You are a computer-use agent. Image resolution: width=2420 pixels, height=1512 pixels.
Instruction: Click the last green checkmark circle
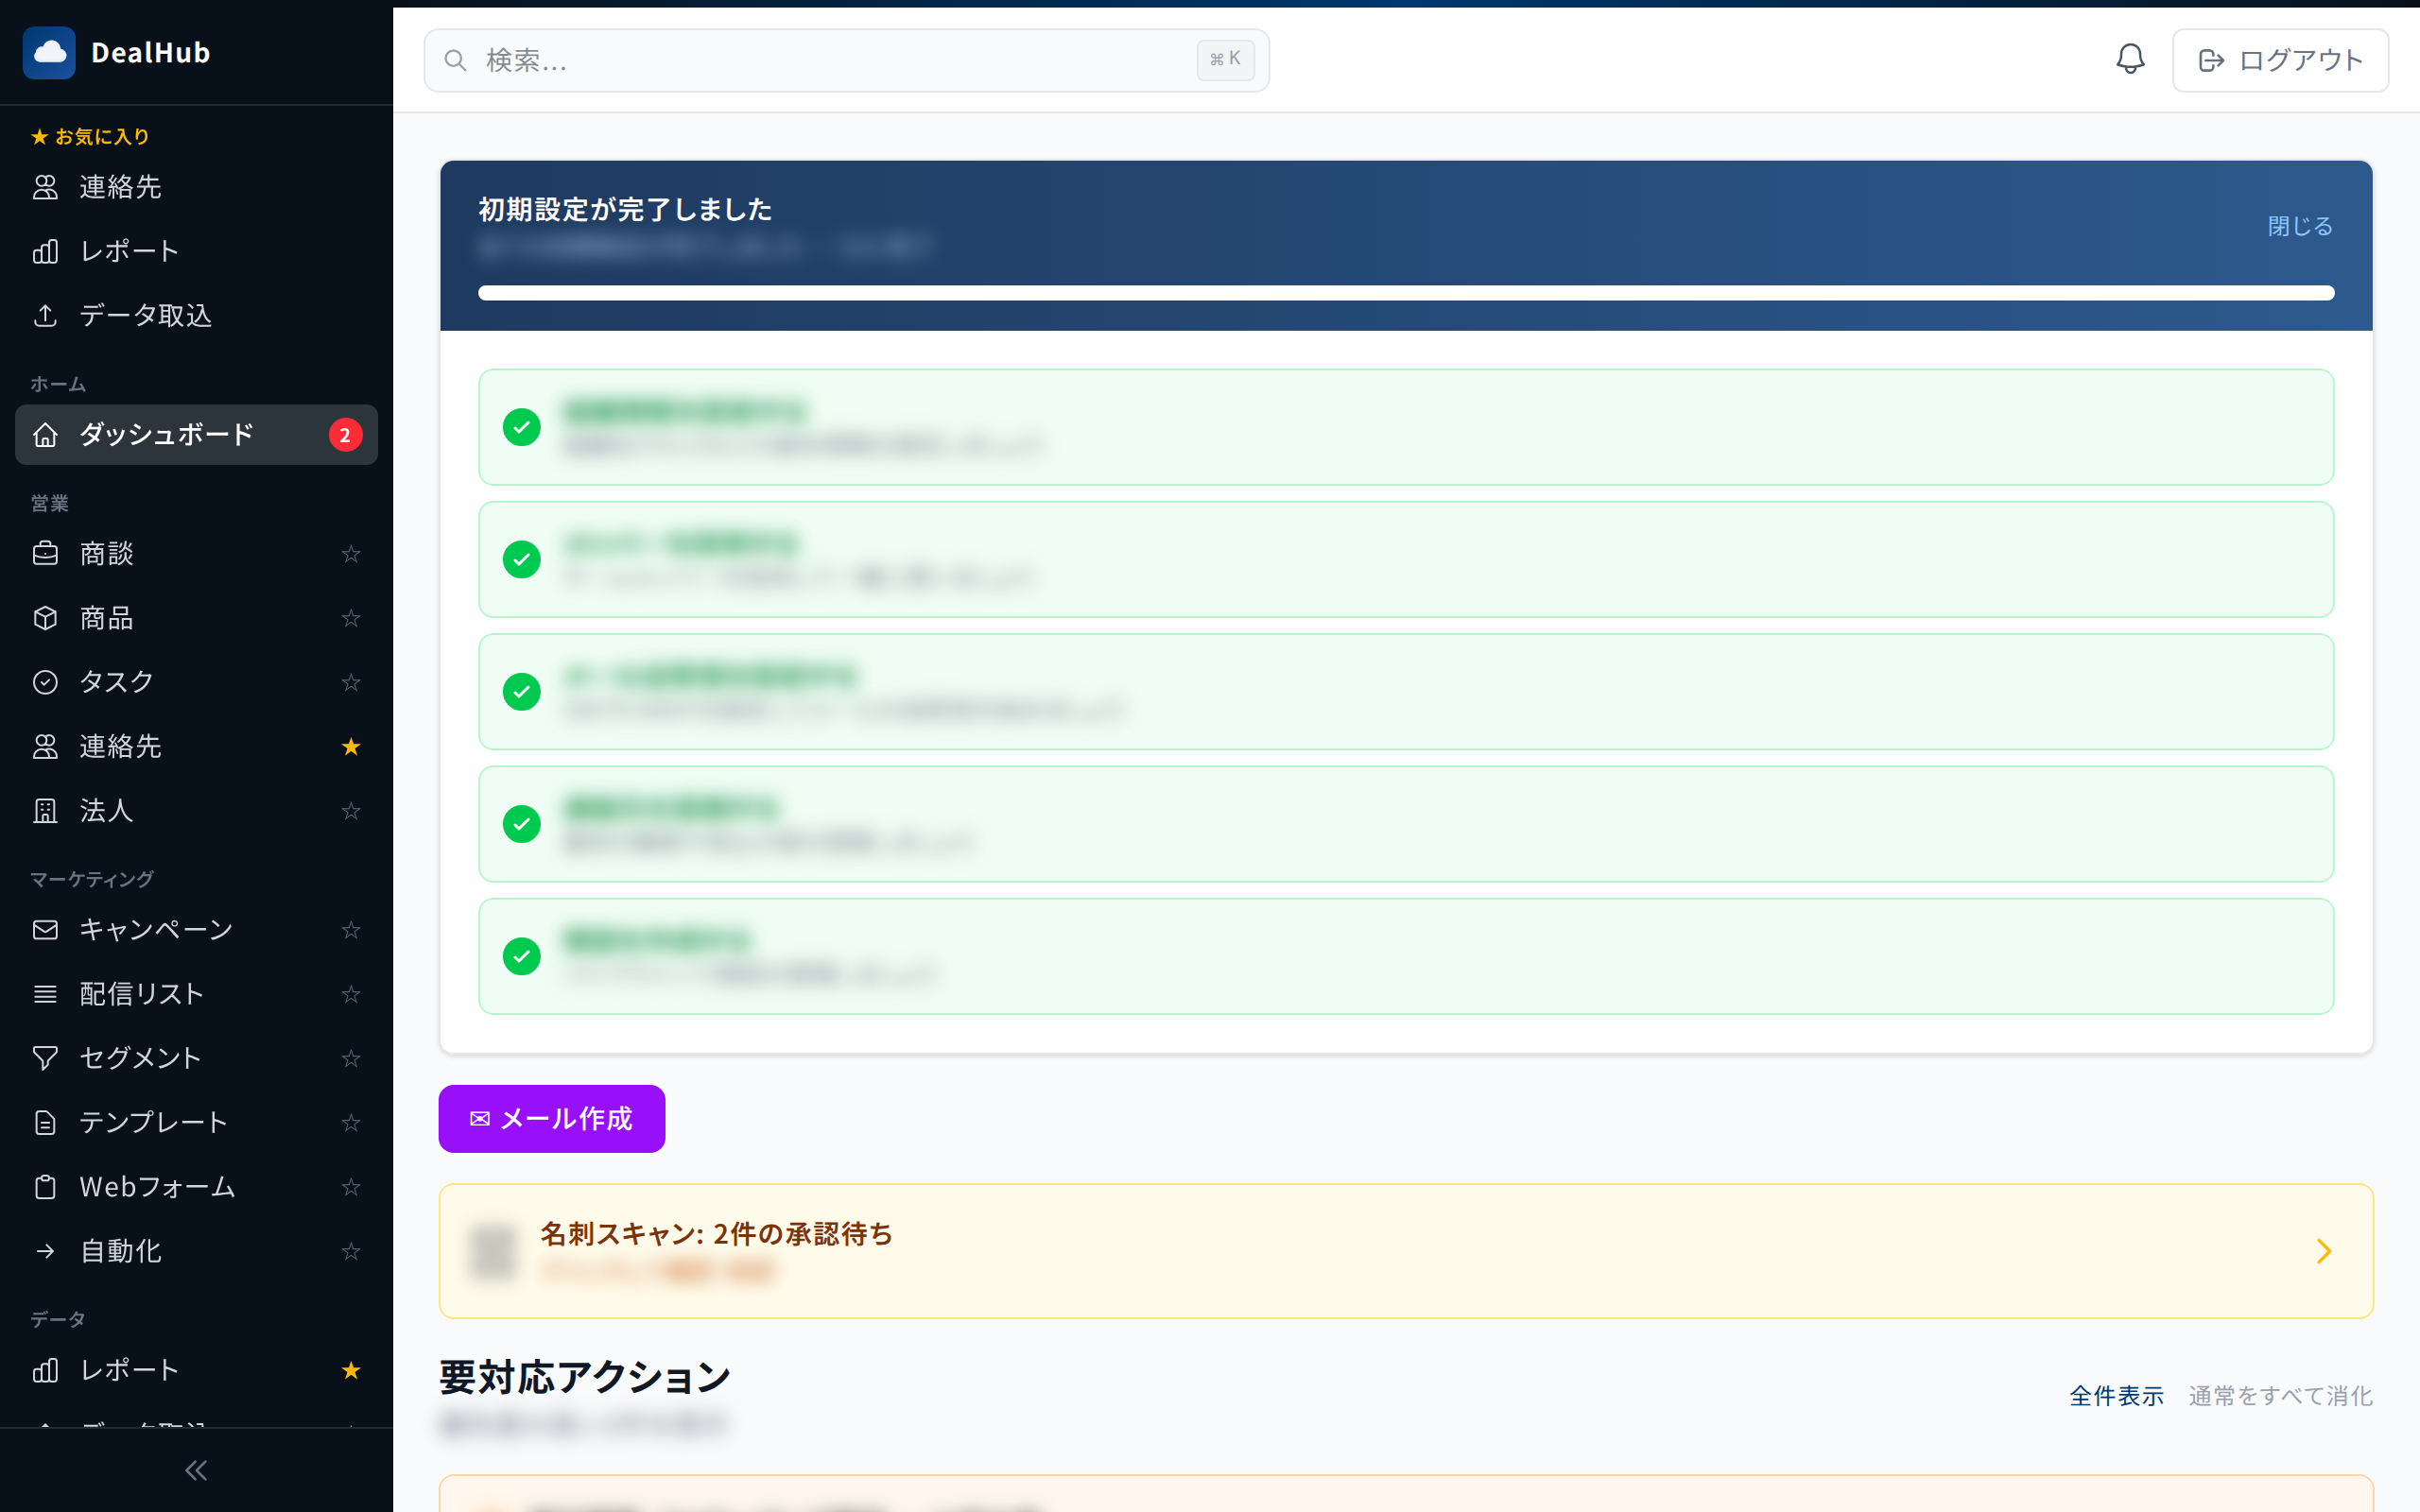coord(521,956)
